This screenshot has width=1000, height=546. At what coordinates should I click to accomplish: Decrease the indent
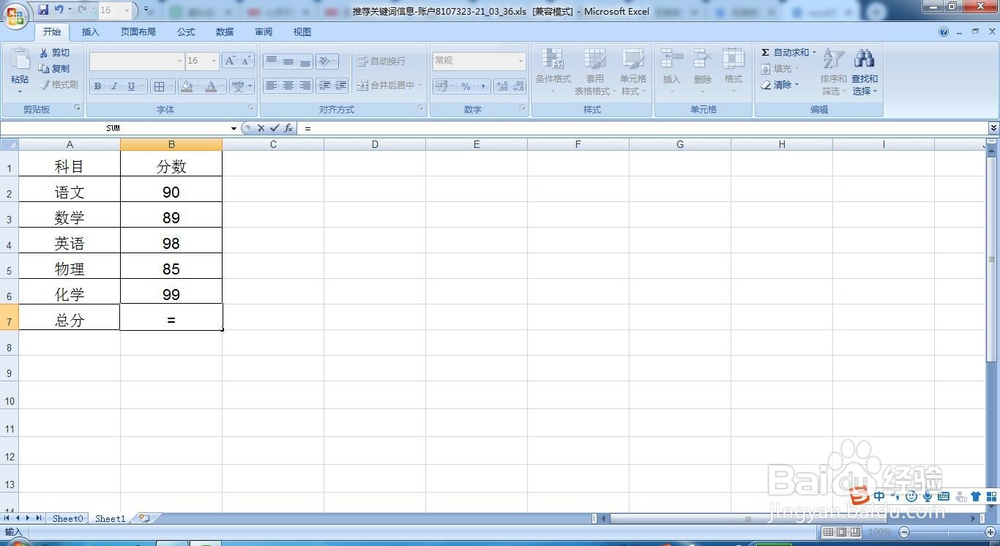click(324, 85)
